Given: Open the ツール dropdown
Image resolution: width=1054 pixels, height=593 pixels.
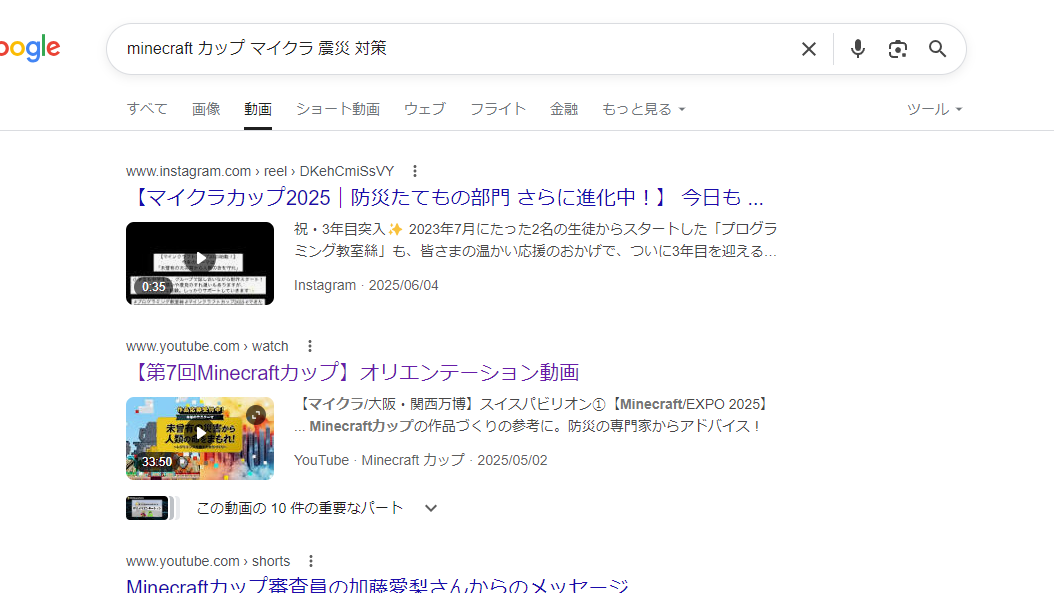Looking at the screenshot, I should (934, 109).
